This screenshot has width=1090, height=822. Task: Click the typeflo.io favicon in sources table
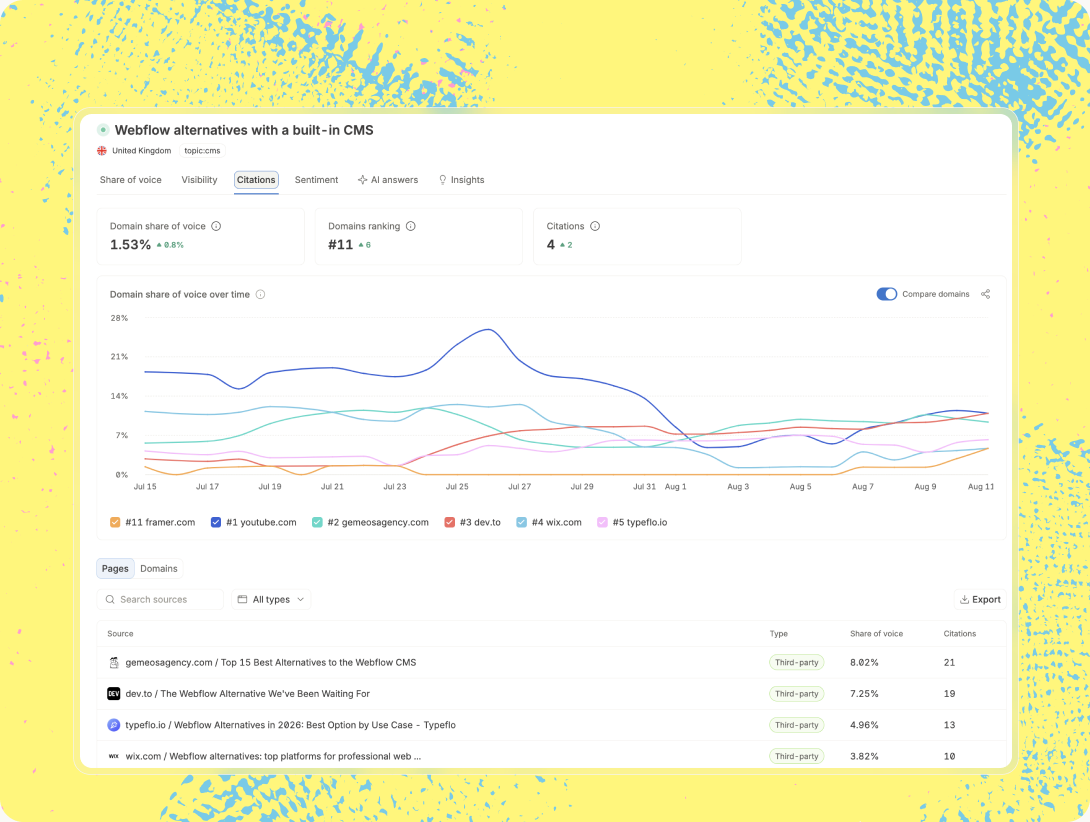(x=114, y=725)
